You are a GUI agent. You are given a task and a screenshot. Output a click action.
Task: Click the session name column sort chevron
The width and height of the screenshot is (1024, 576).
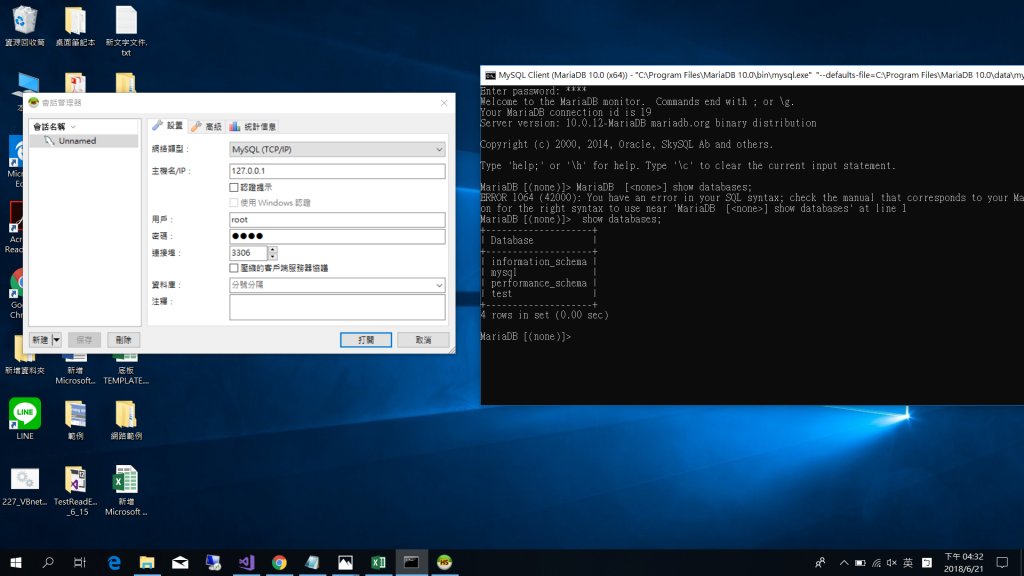point(73,127)
